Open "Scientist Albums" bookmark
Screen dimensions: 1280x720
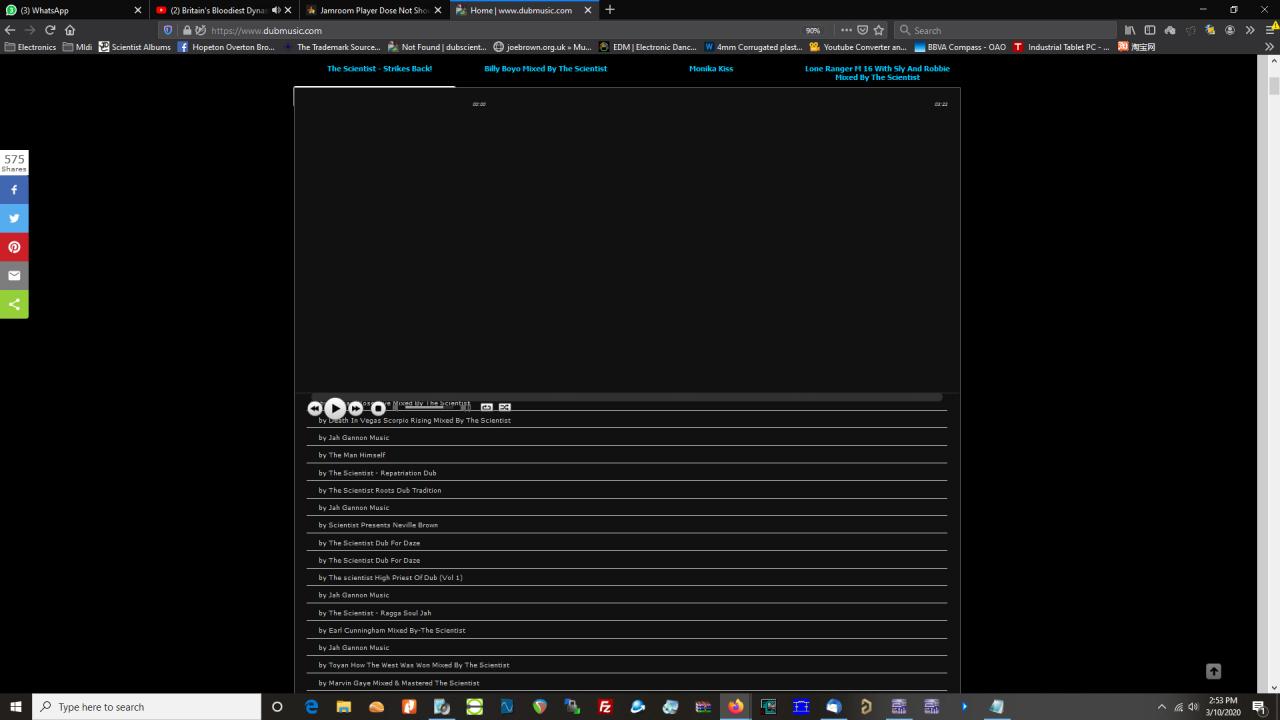point(134,47)
